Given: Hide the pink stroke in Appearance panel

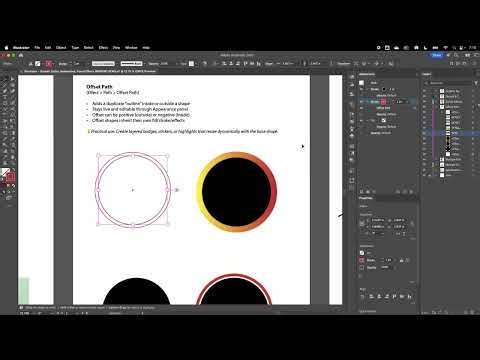Looking at the screenshot, I should click(x=362, y=102).
